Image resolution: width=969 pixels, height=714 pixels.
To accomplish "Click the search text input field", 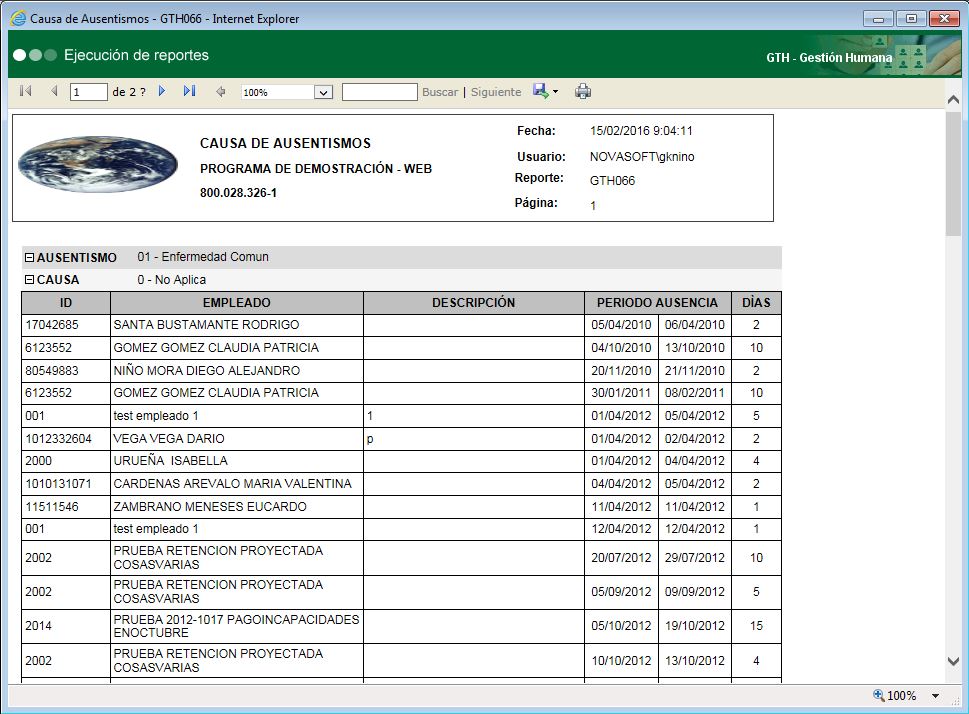I will 379,92.
